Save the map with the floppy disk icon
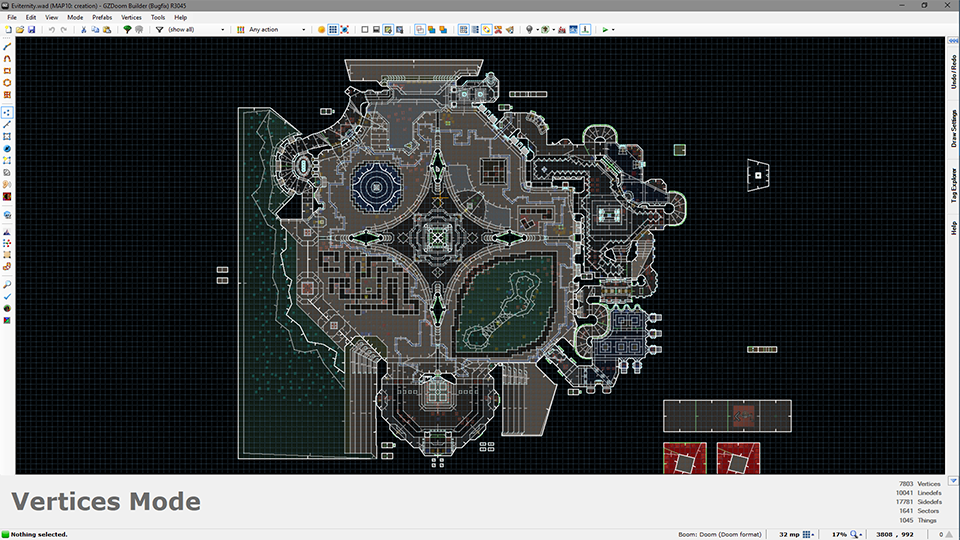Image resolution: width=960 pixels, height=540 pixels. tap(31, 29)
